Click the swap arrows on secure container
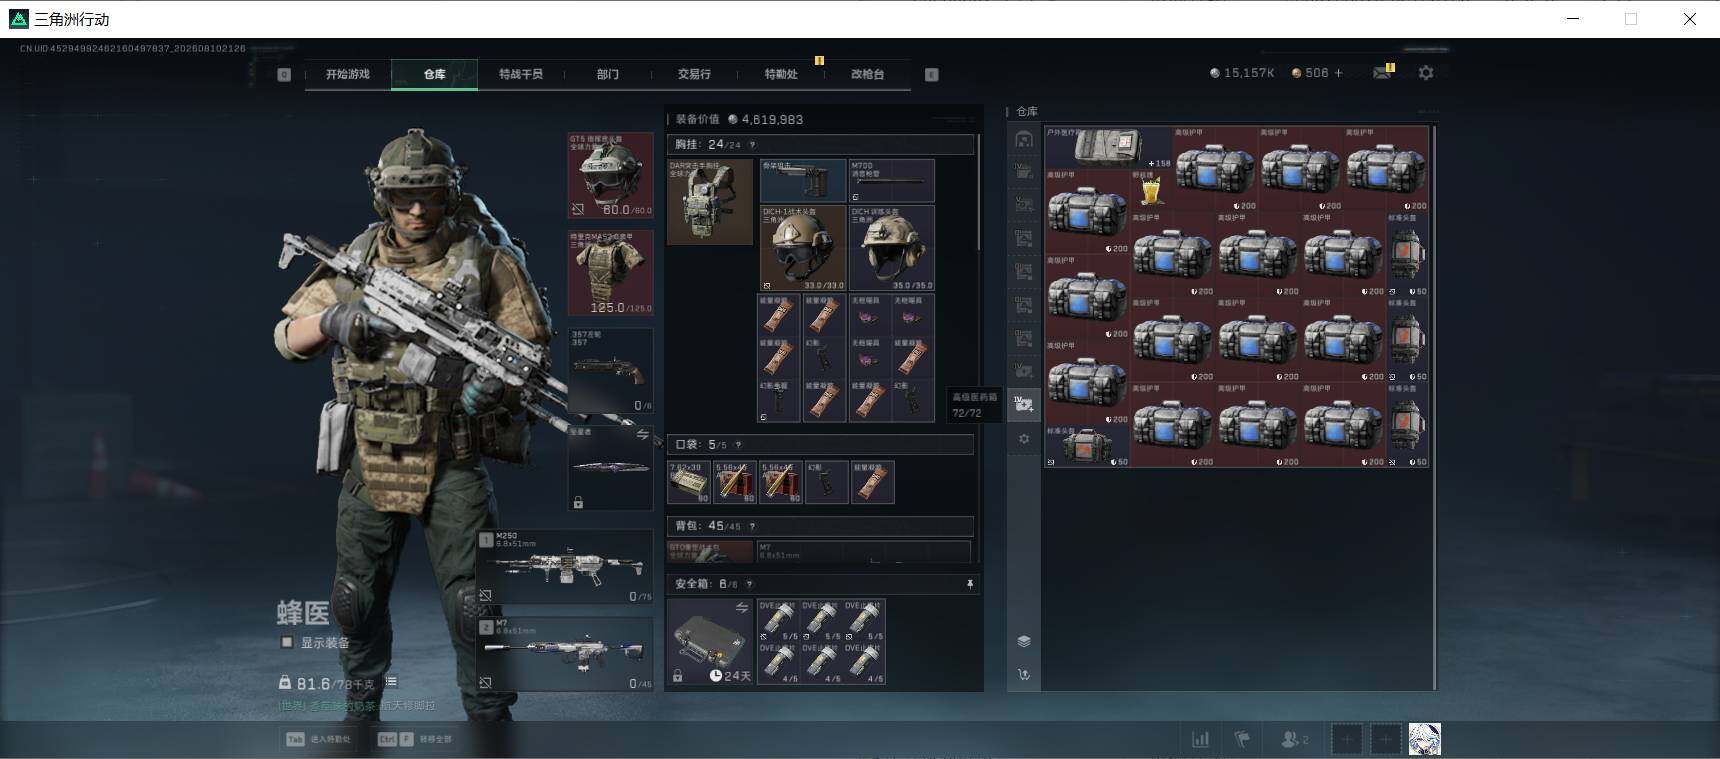Viewport: 1720px width, 759px height. pyautogui.click(x=742, y=608)
